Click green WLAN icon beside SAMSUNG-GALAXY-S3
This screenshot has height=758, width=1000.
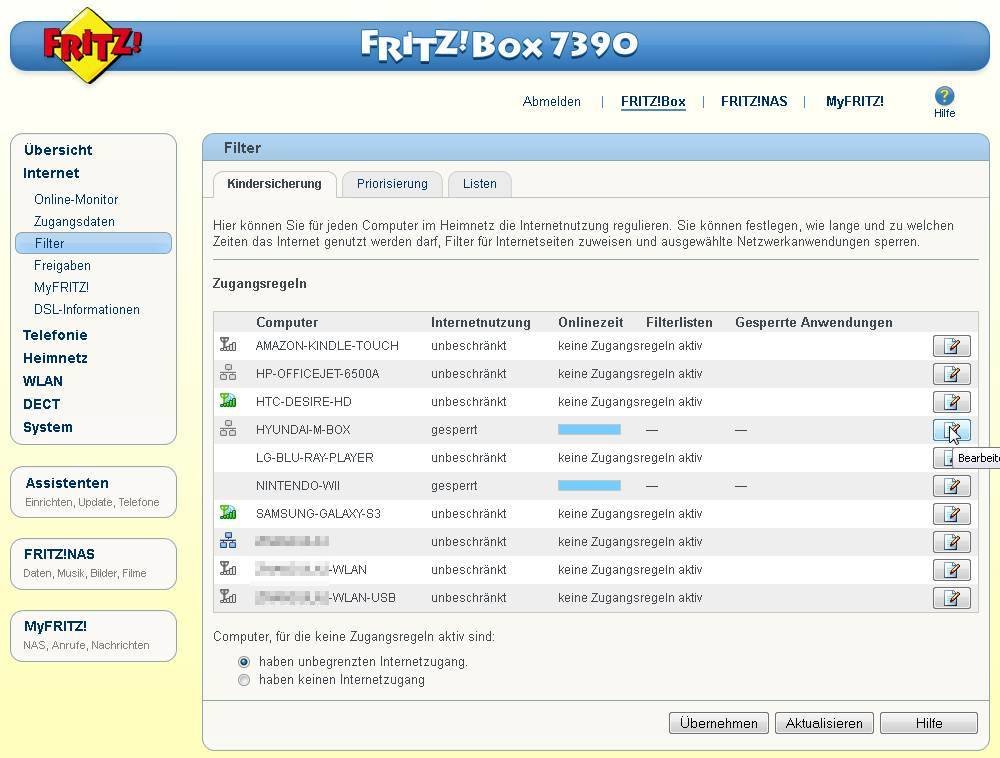click(228, 513)
